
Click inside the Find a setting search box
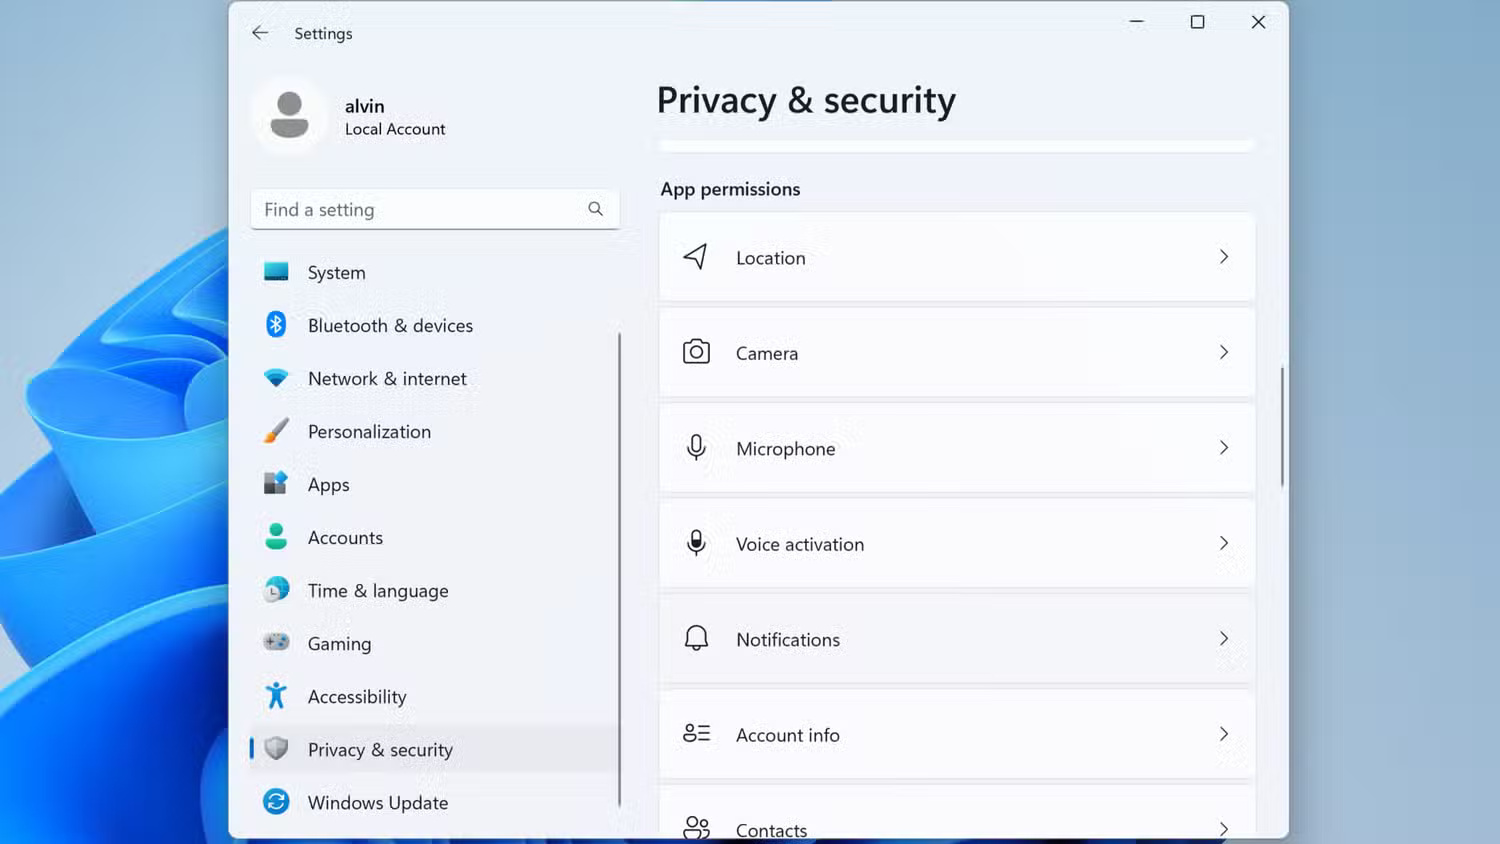click(420, 209)
